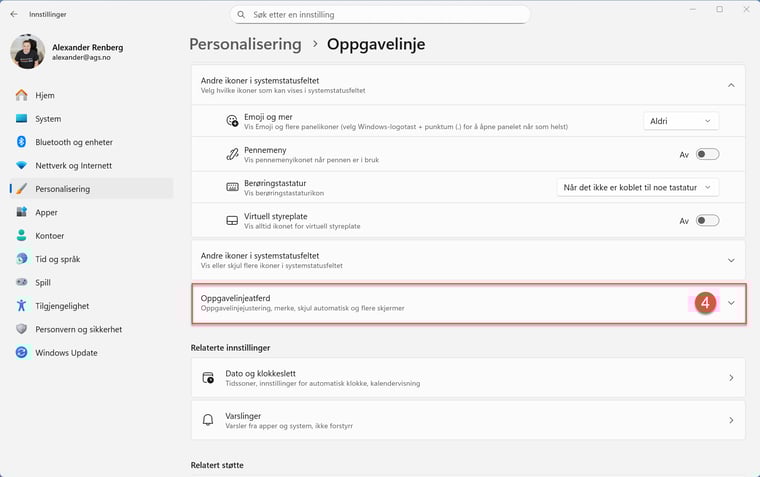Click the Pennemeny pen icon
Image resolution: width=760 pixels, height=477 pixels.
(x=232, y=154)
